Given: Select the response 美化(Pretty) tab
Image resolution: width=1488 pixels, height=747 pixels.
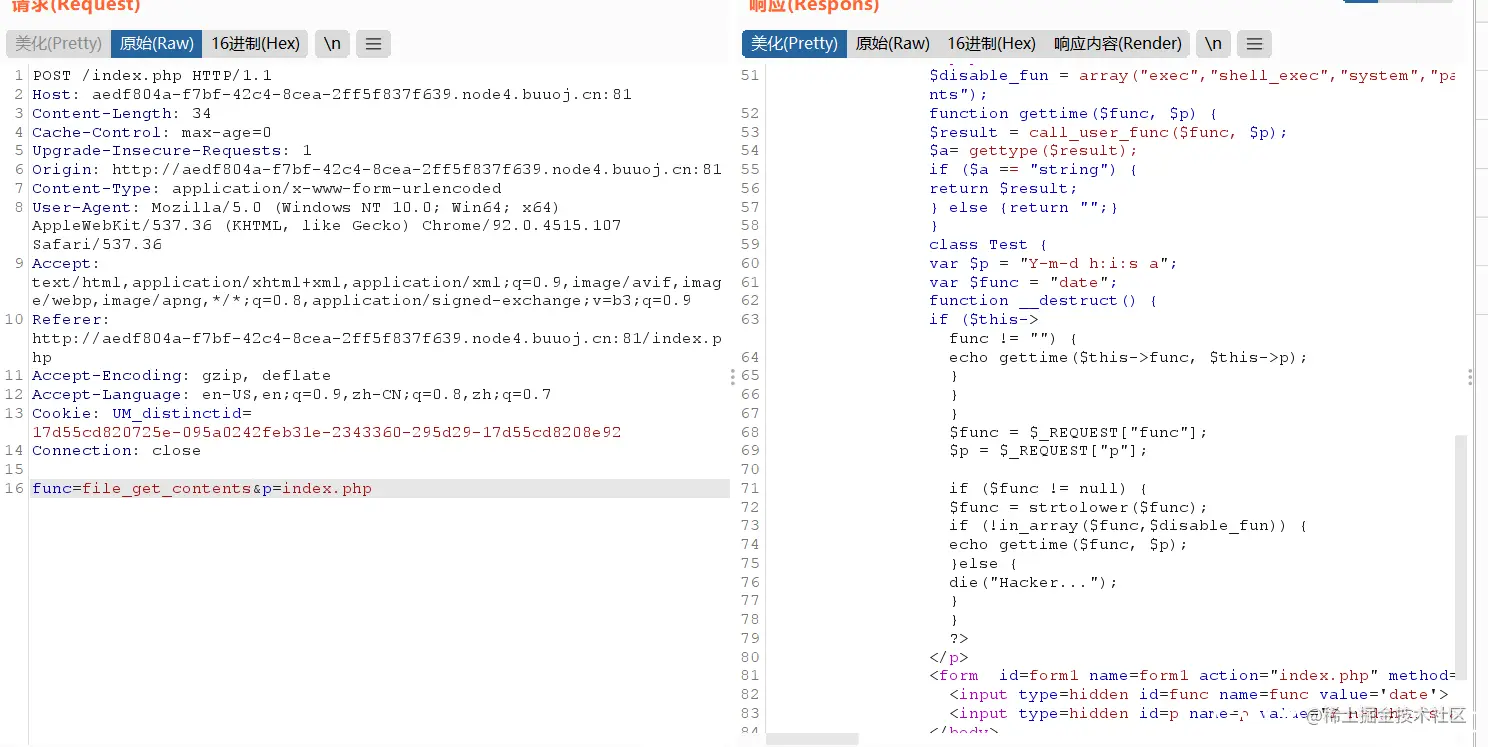Looking at the screenshot, I should pyautogui.click(x=794, y=43).
